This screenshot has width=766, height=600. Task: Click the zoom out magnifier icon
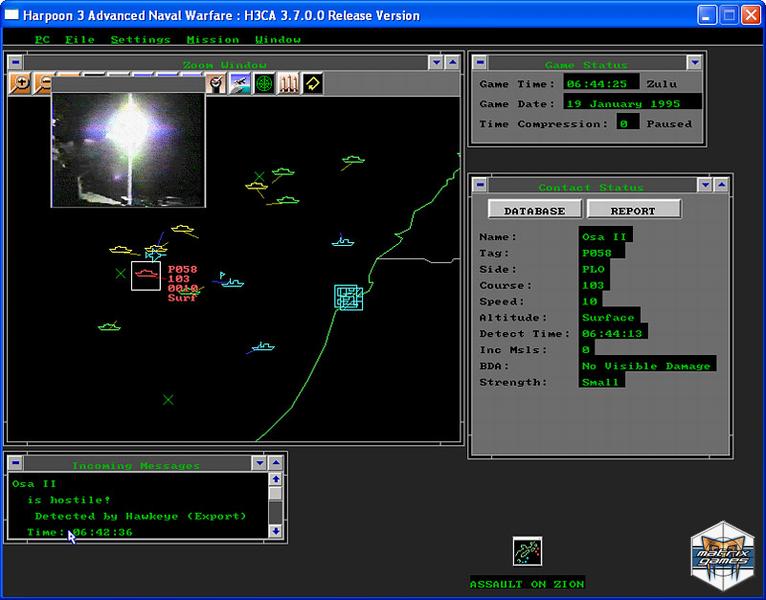coord(43,85)
